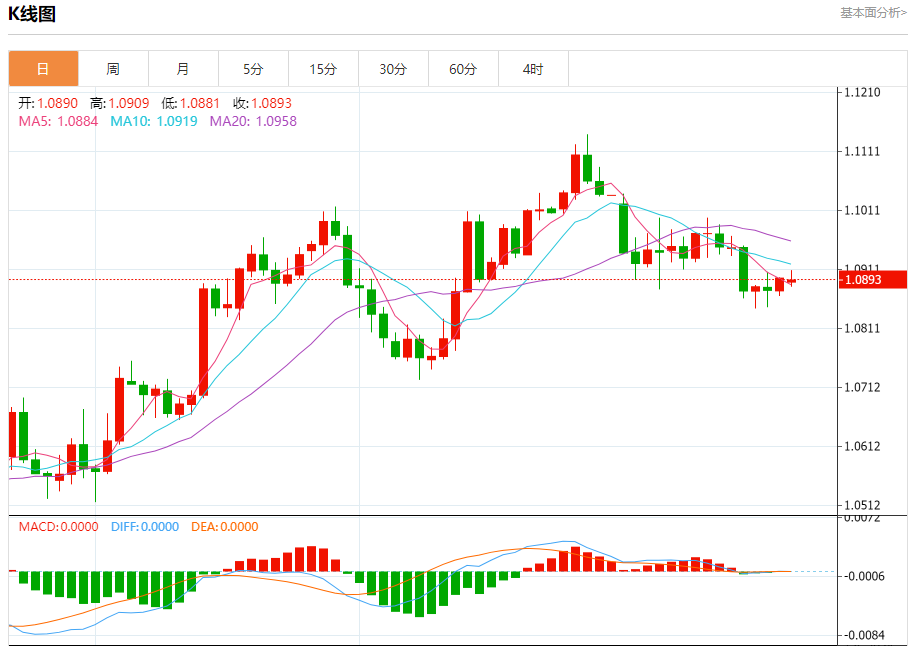
Task: Select the 日 daily chart tab
Action: tap(43, 69)
